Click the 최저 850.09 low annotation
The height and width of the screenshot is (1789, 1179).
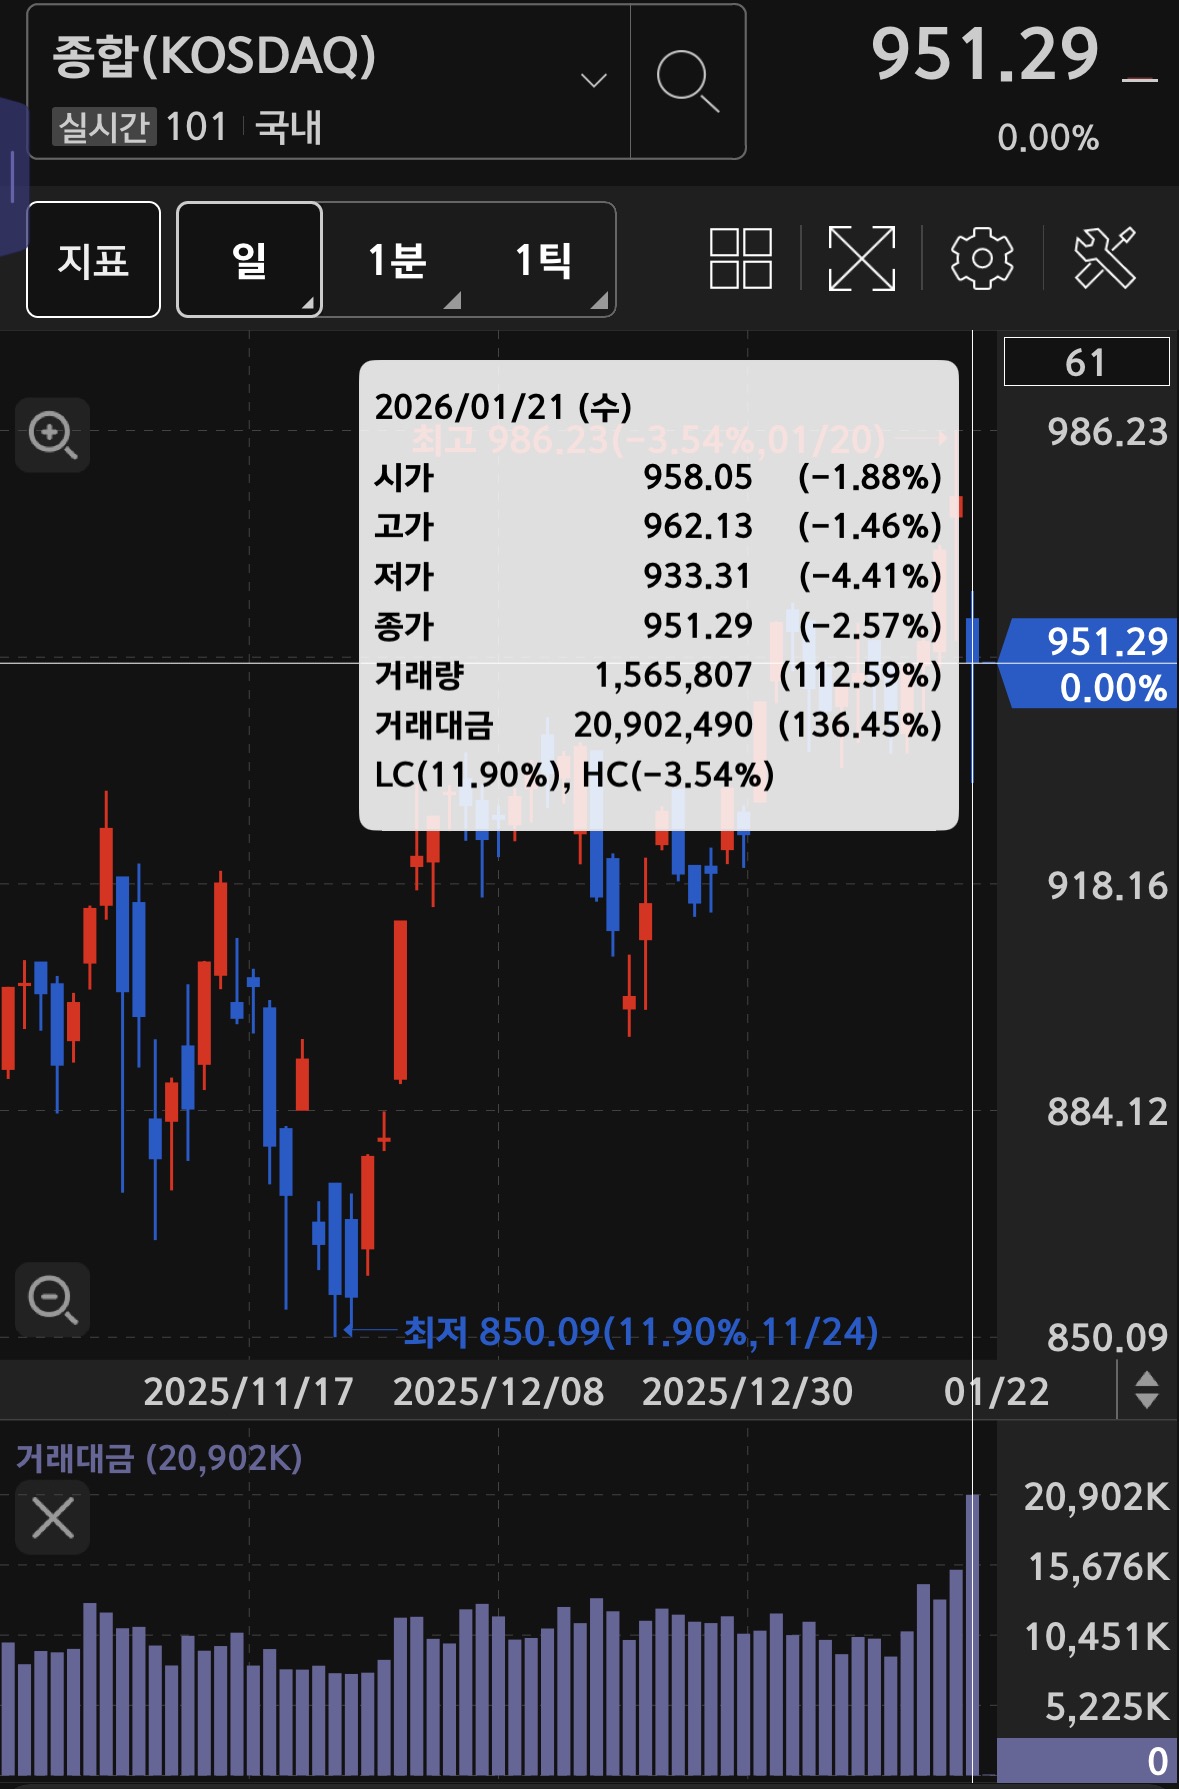(640, 1331)
